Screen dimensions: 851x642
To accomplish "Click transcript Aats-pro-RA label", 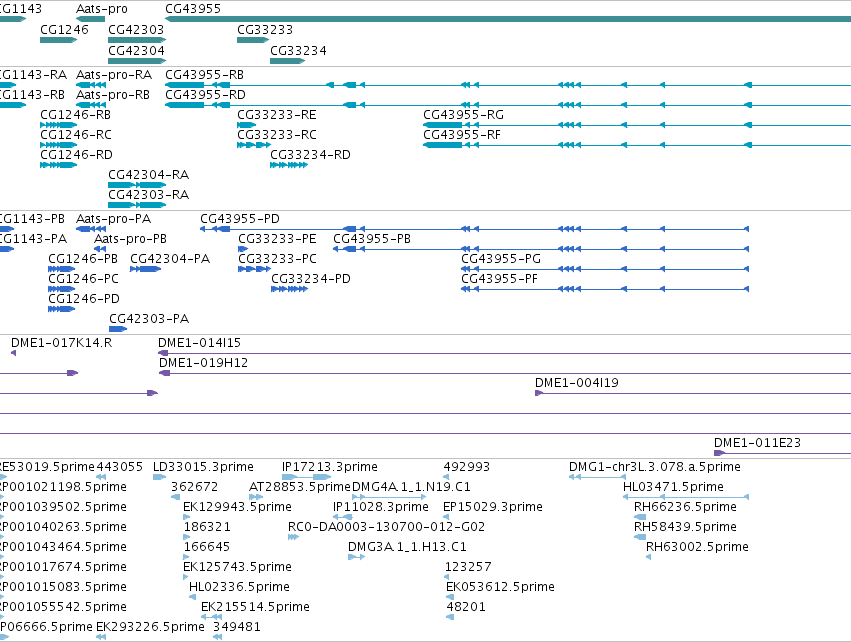I will [x=114, y=74].
